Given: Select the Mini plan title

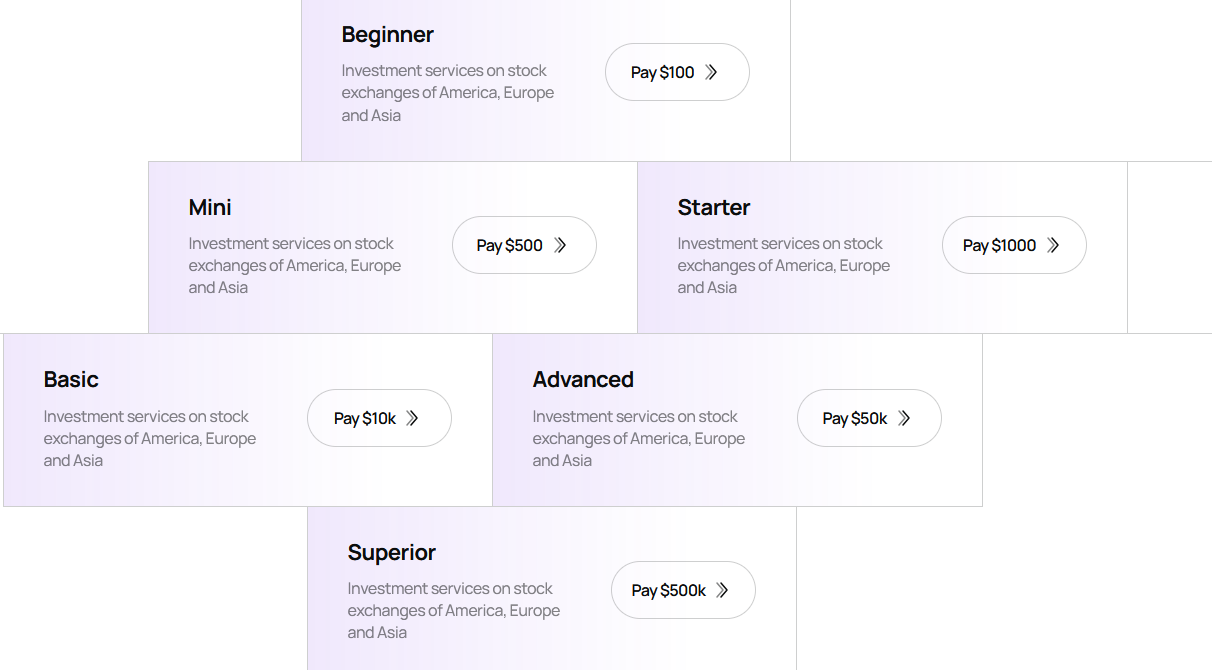Looking at the screenshot, I should click(210, 207).
